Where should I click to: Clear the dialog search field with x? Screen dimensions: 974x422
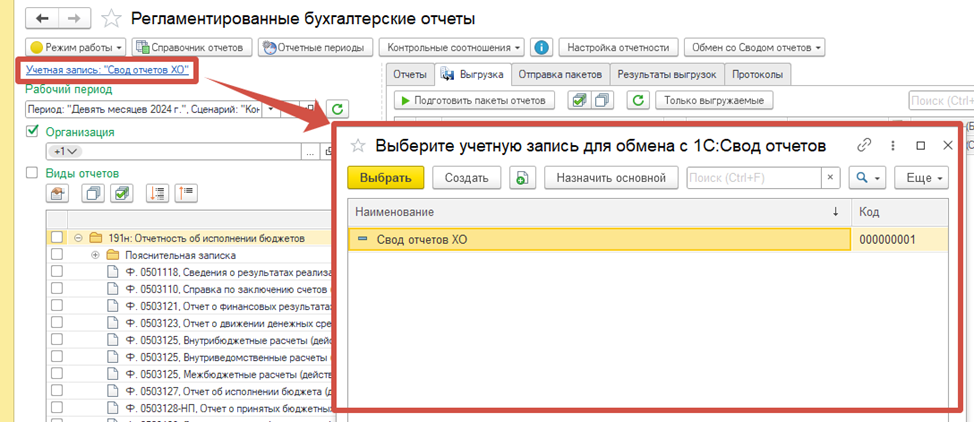coord(831,178)
